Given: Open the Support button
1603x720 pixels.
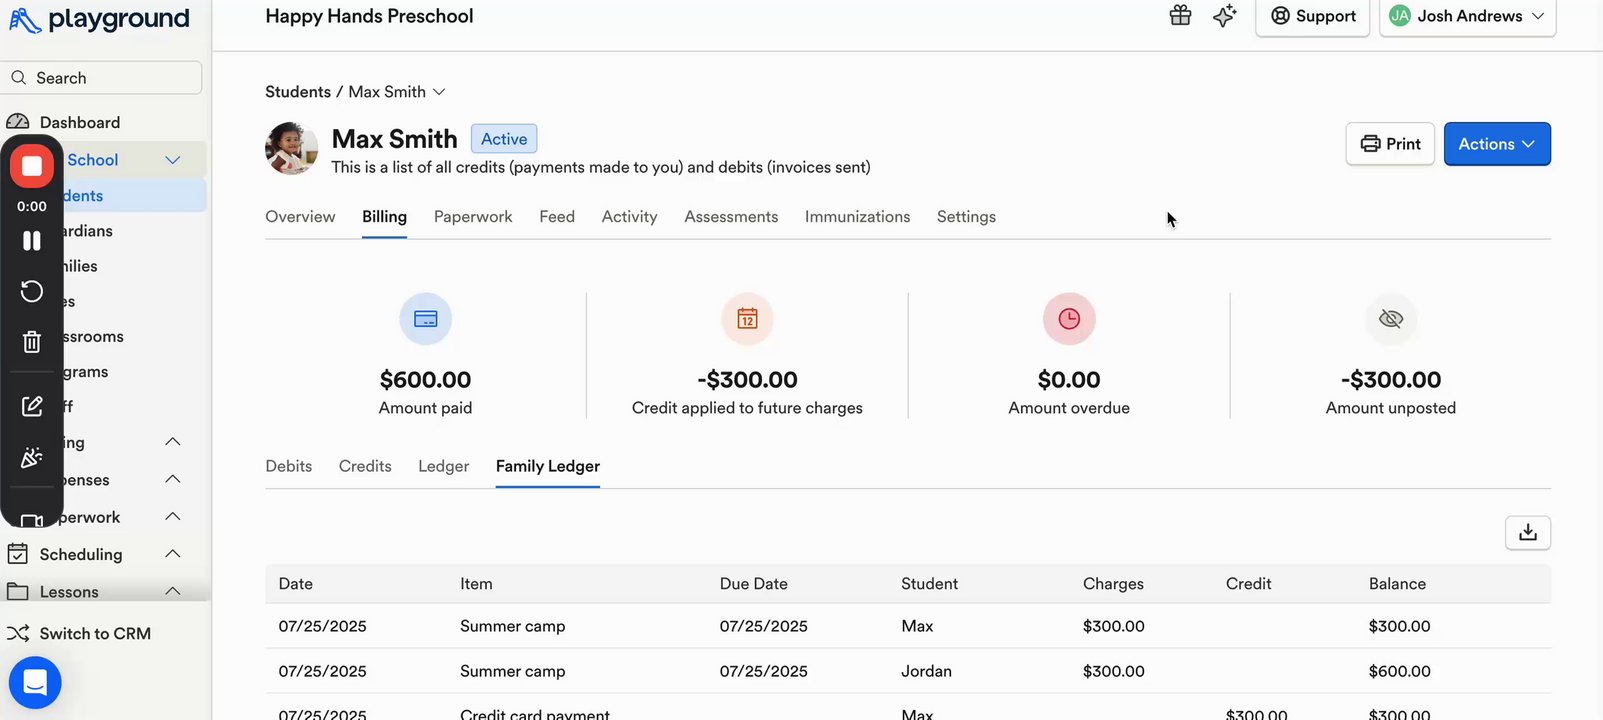Looking at the screenshot, I should [1312, 16].
